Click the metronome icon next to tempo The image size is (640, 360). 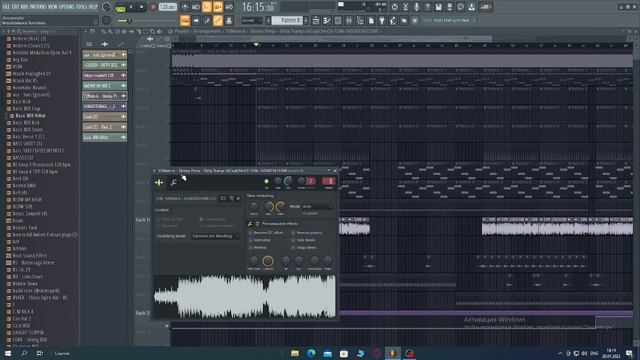(185, 7)
